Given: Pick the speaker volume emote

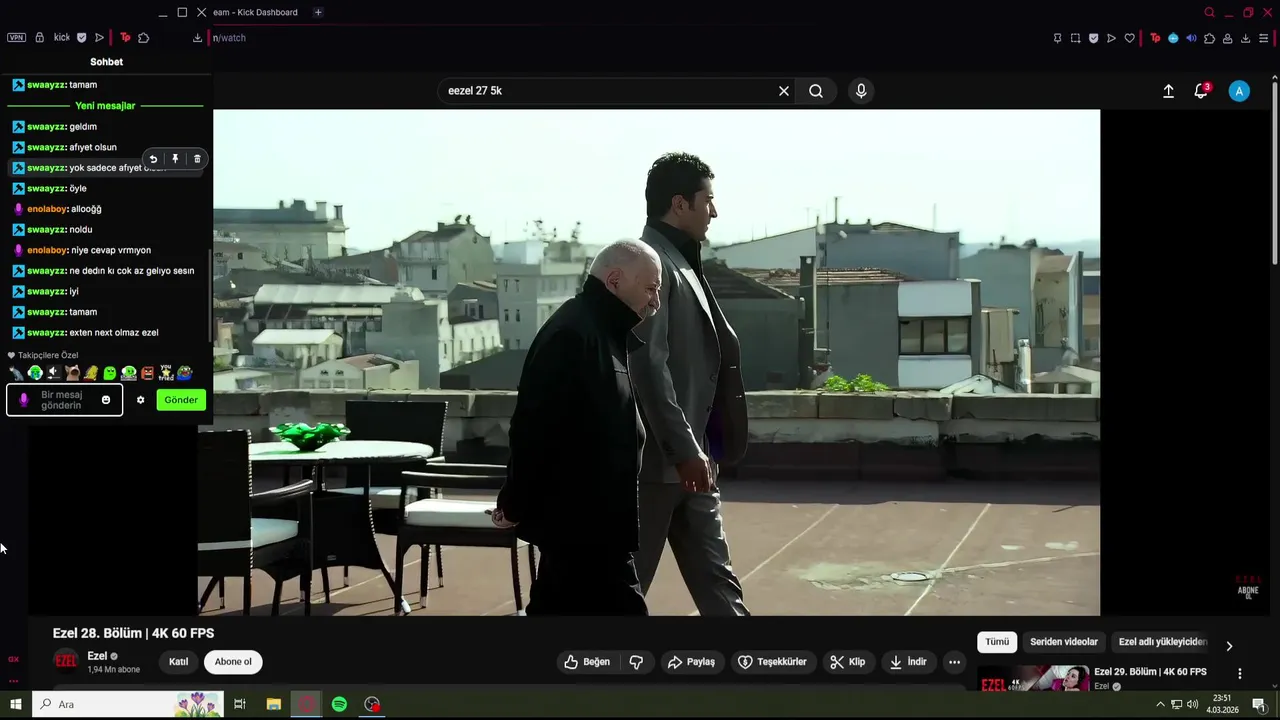Looking at the screenshot, I should (54, 373).
